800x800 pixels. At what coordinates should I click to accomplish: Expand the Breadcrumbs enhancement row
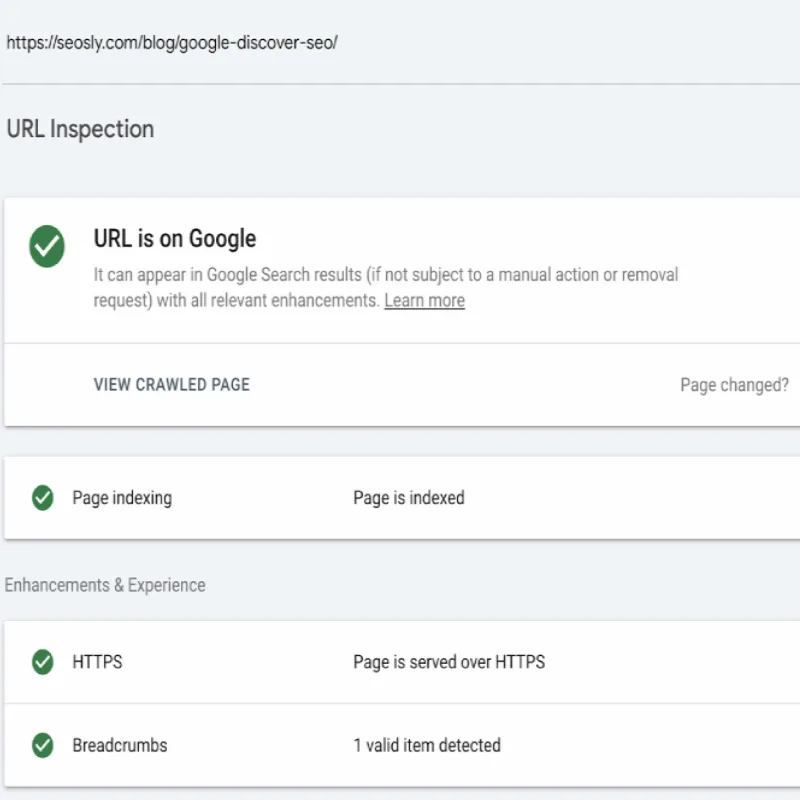[x=402, y=745]
